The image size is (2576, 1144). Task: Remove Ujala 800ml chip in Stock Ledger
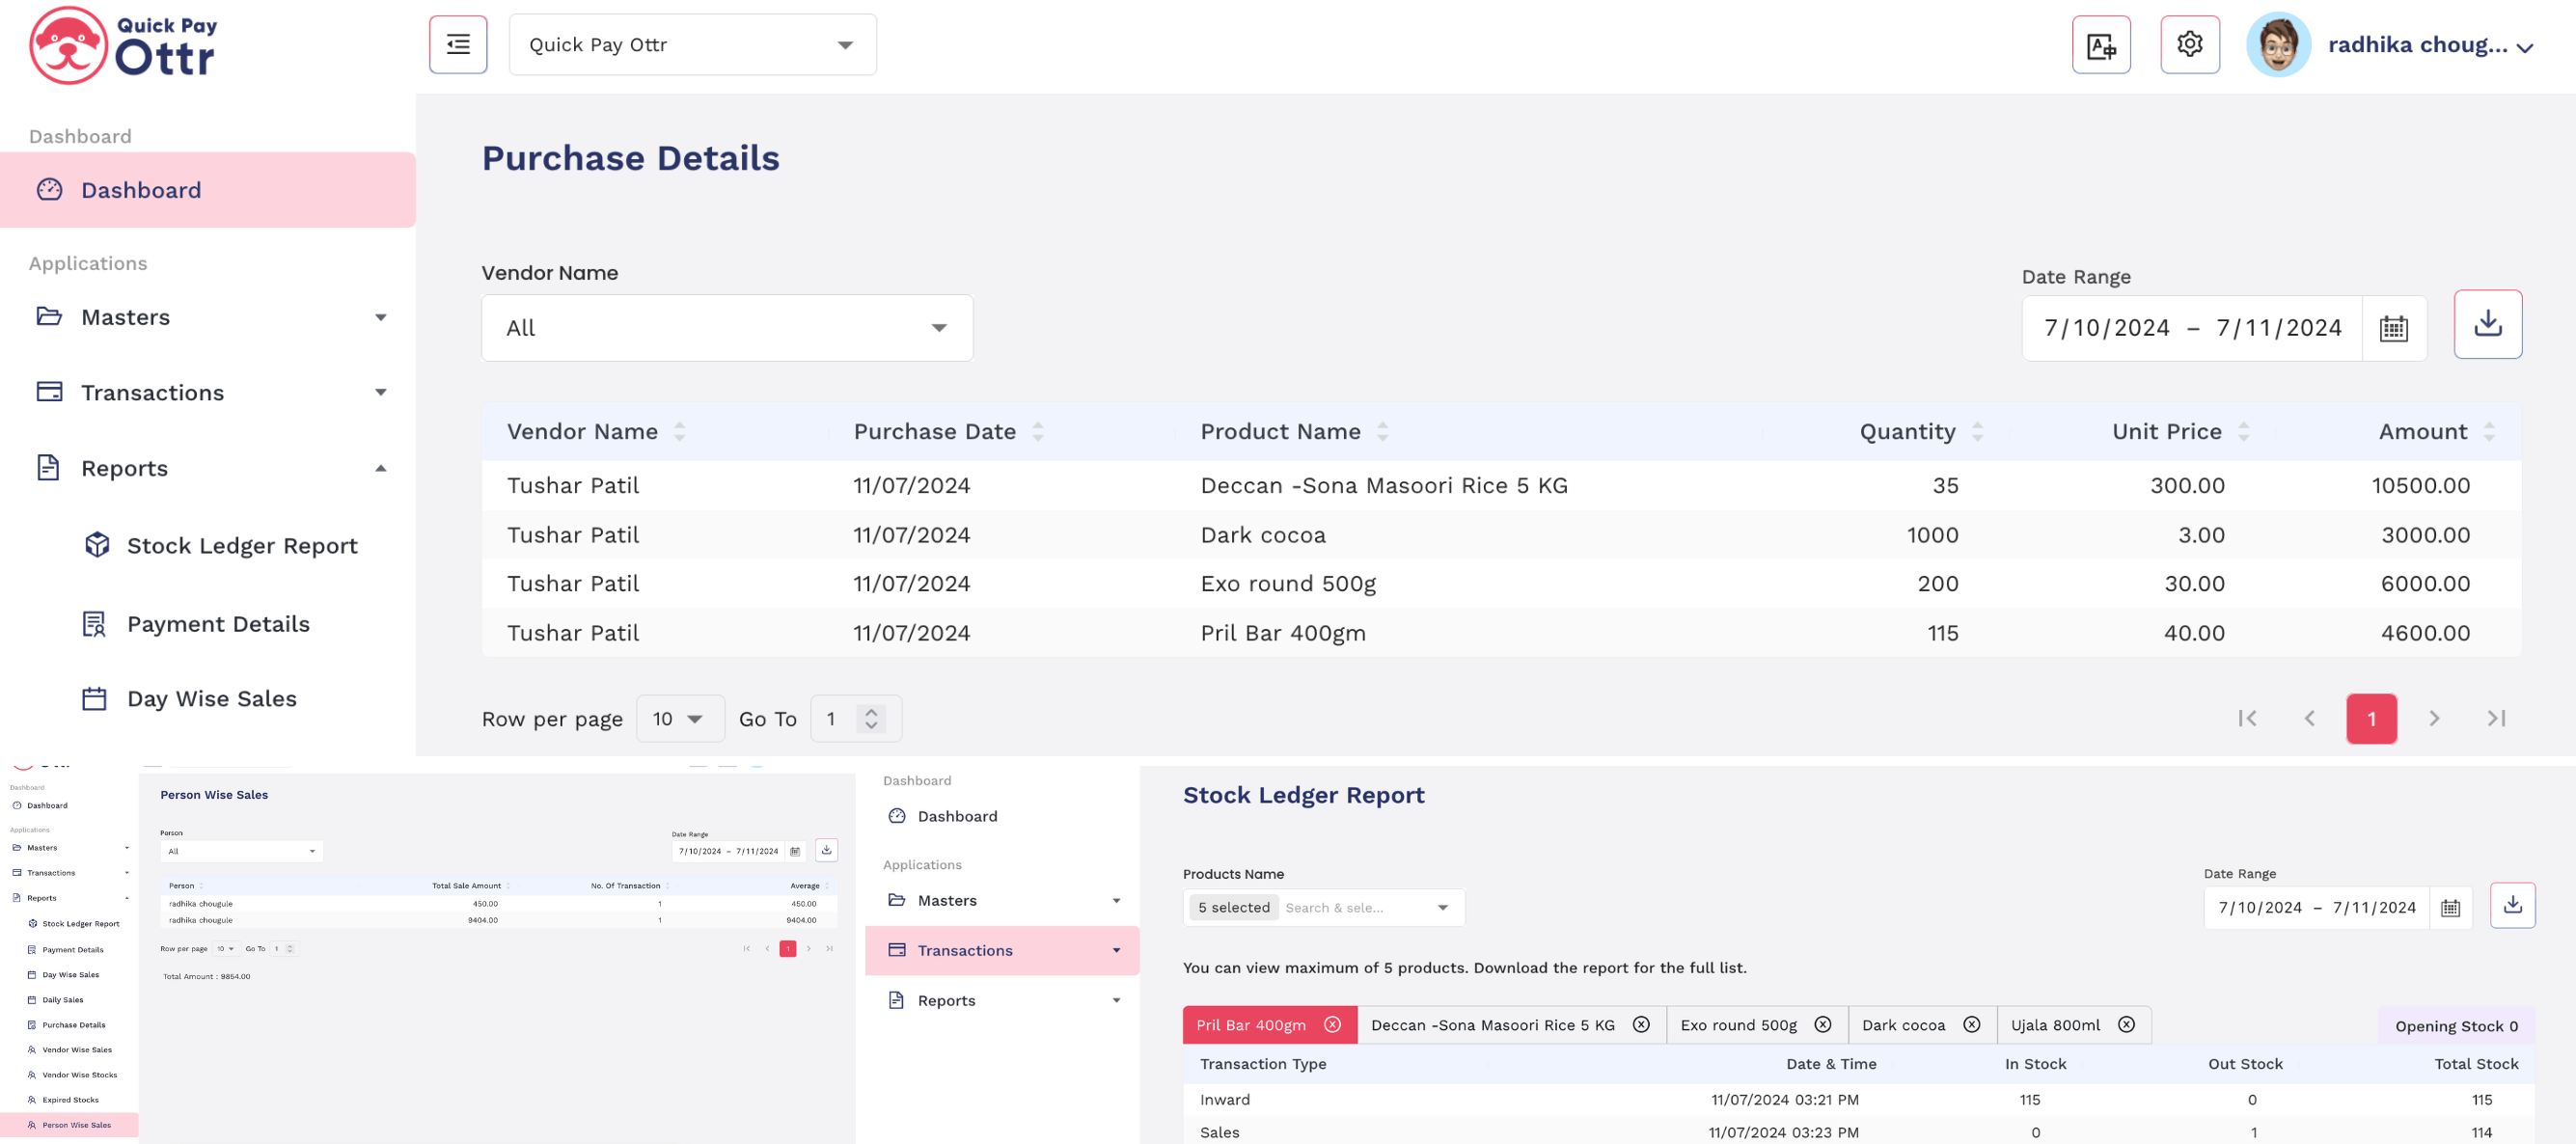[2126, 1024]
